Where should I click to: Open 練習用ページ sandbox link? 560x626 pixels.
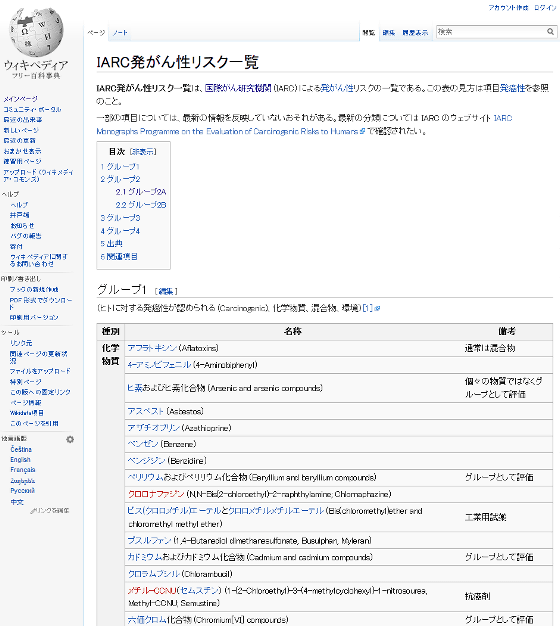[x=22, y=161]
